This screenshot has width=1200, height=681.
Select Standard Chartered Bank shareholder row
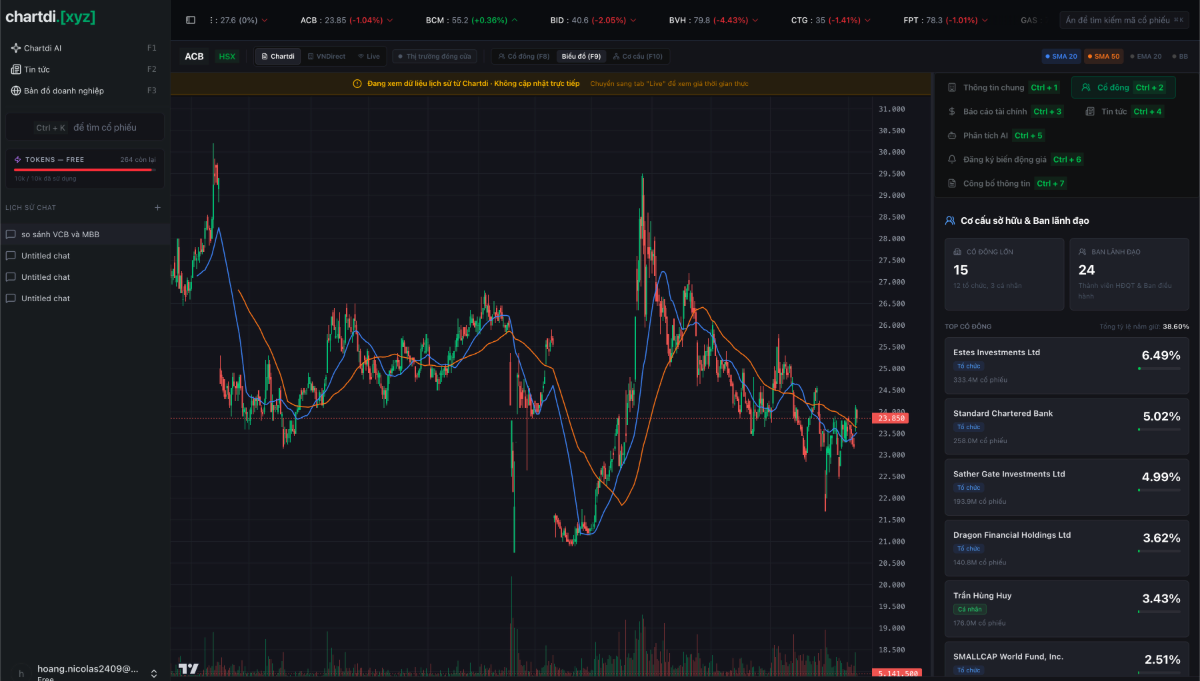point(1067,426)
